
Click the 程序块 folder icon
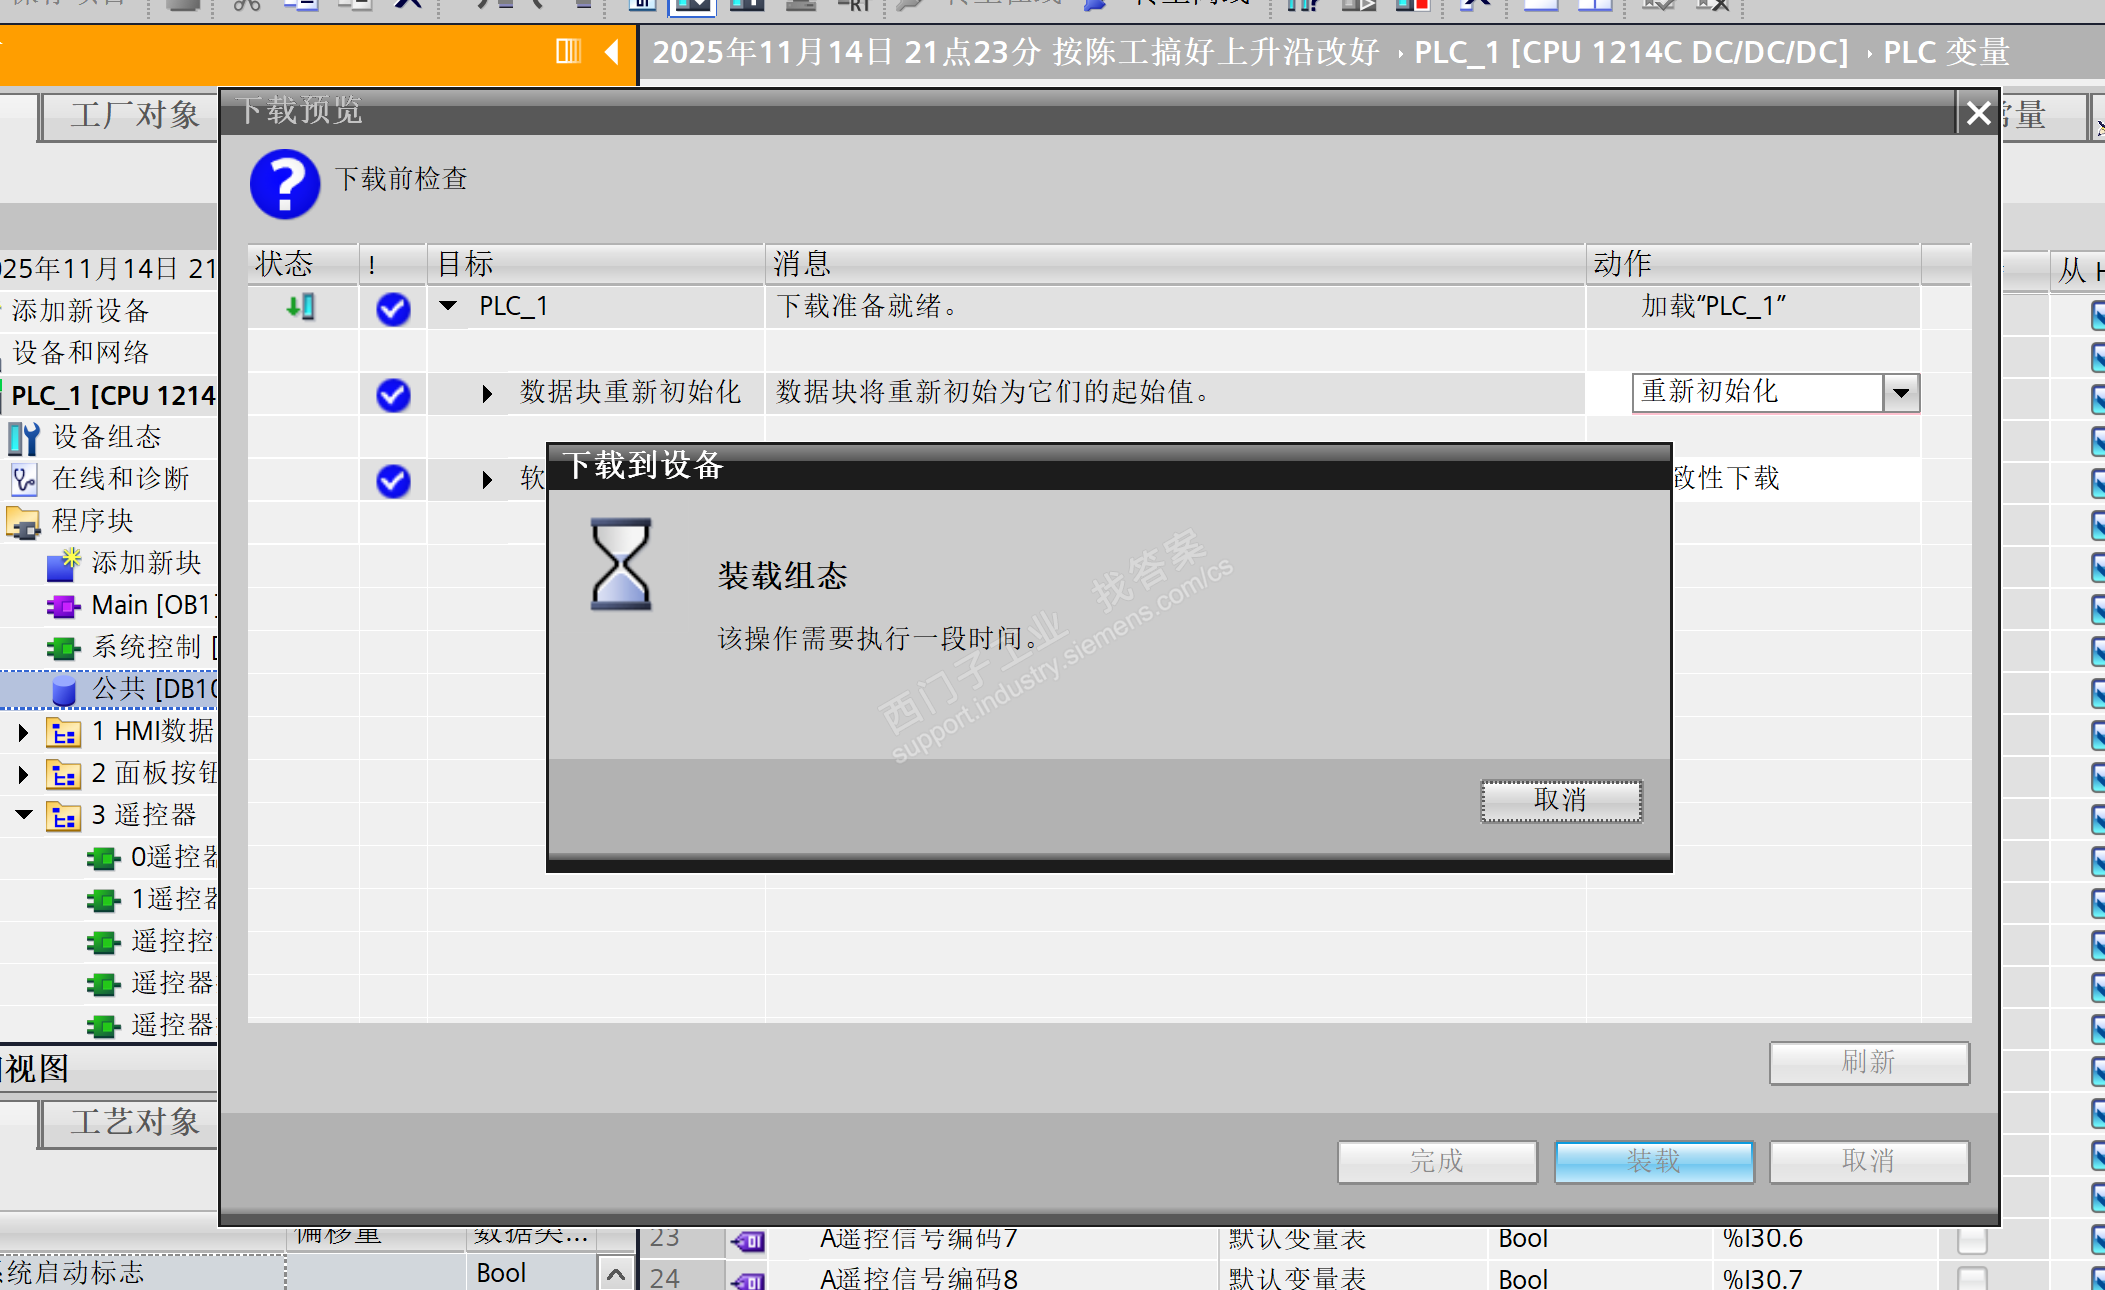pyautogui.click(x=23, y=522)
